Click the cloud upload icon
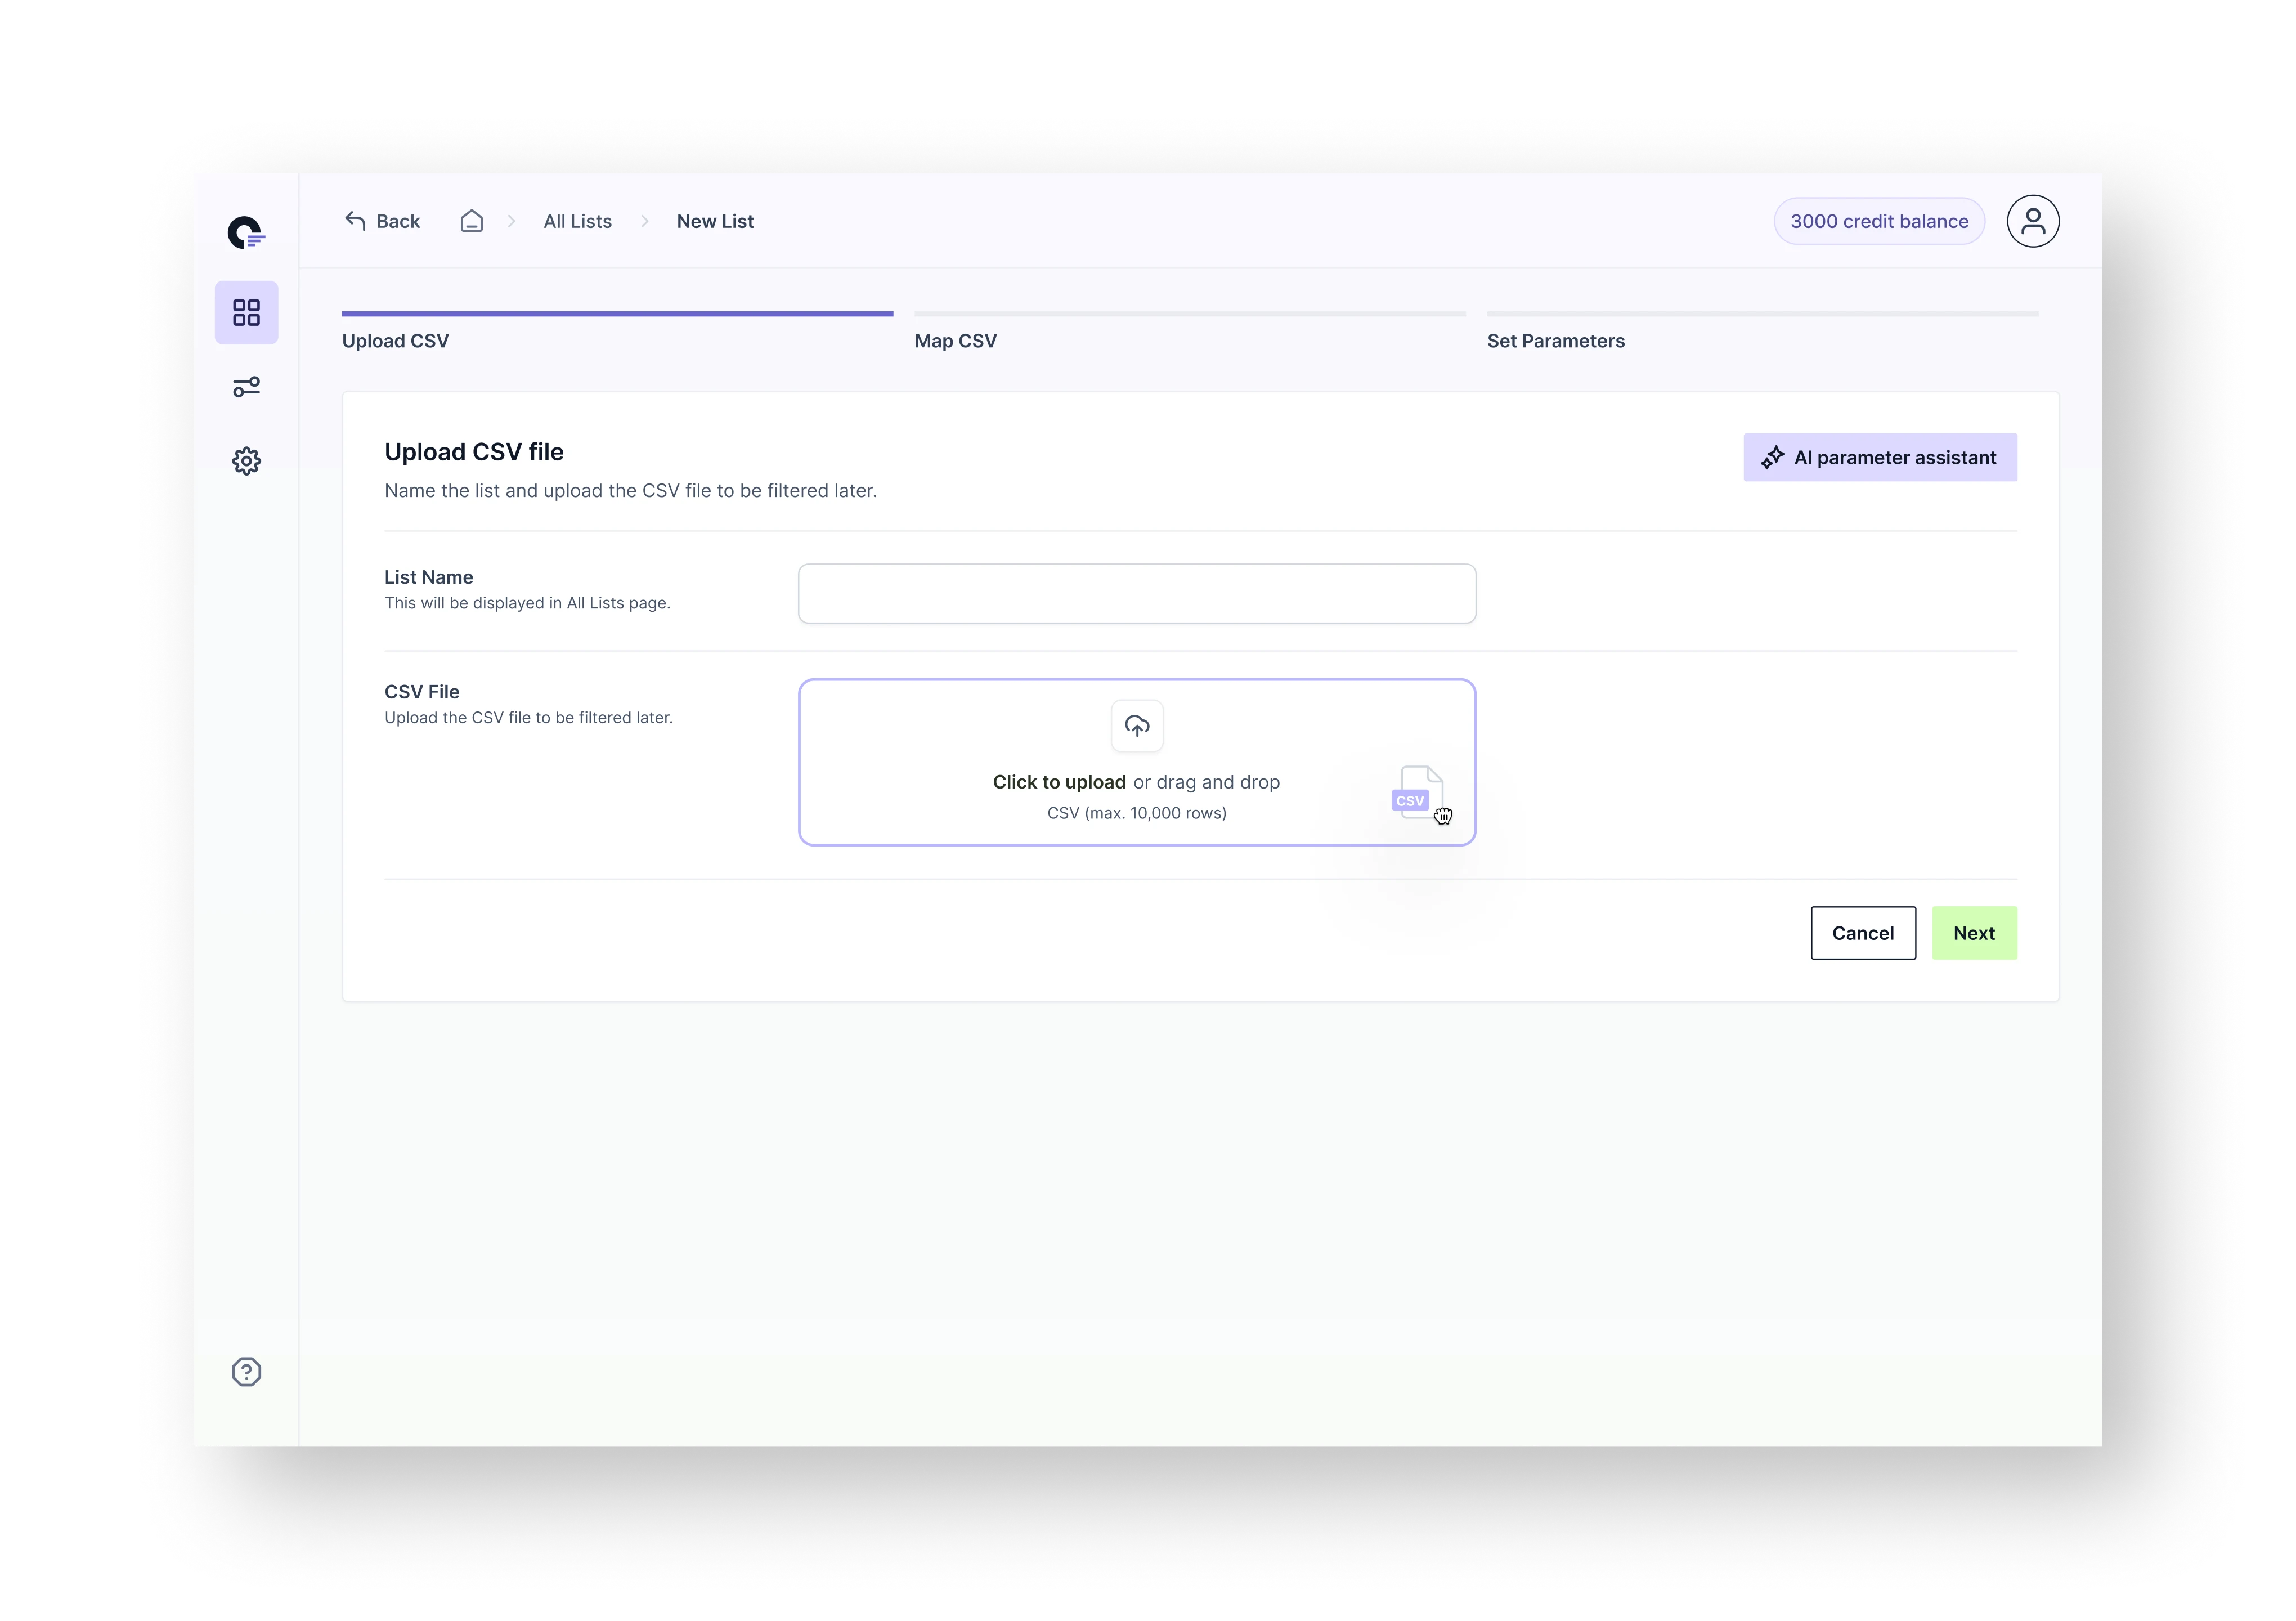This screenshot has width=2296, height=1621. (x=1137, y=726)
